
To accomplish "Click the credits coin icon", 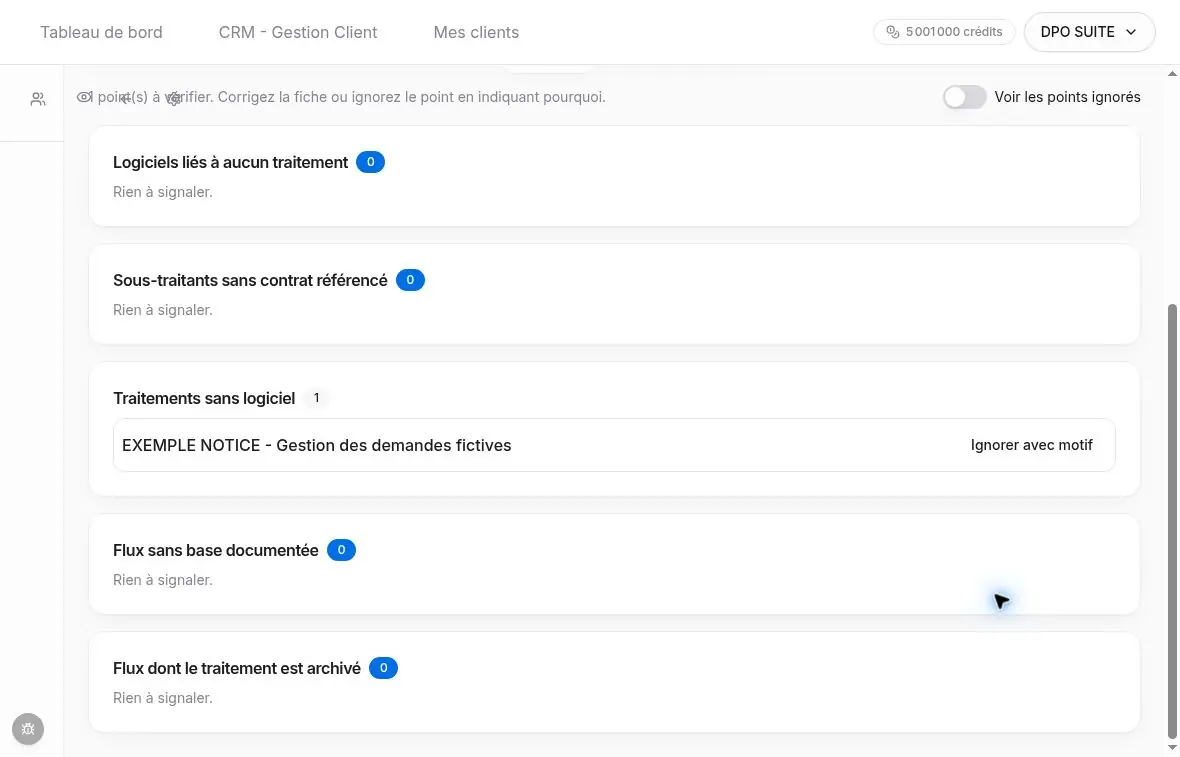I will coord(893,32).
